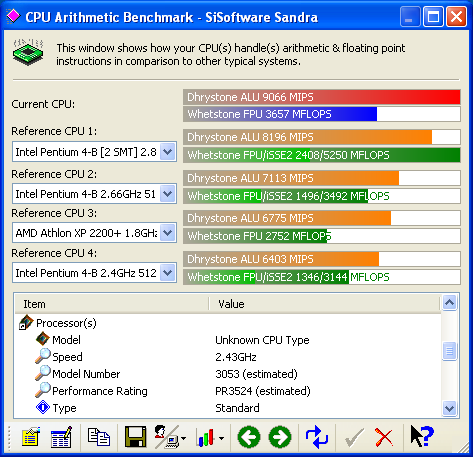
Task: Go forward with the green right arrow
Action: (280, 437)
